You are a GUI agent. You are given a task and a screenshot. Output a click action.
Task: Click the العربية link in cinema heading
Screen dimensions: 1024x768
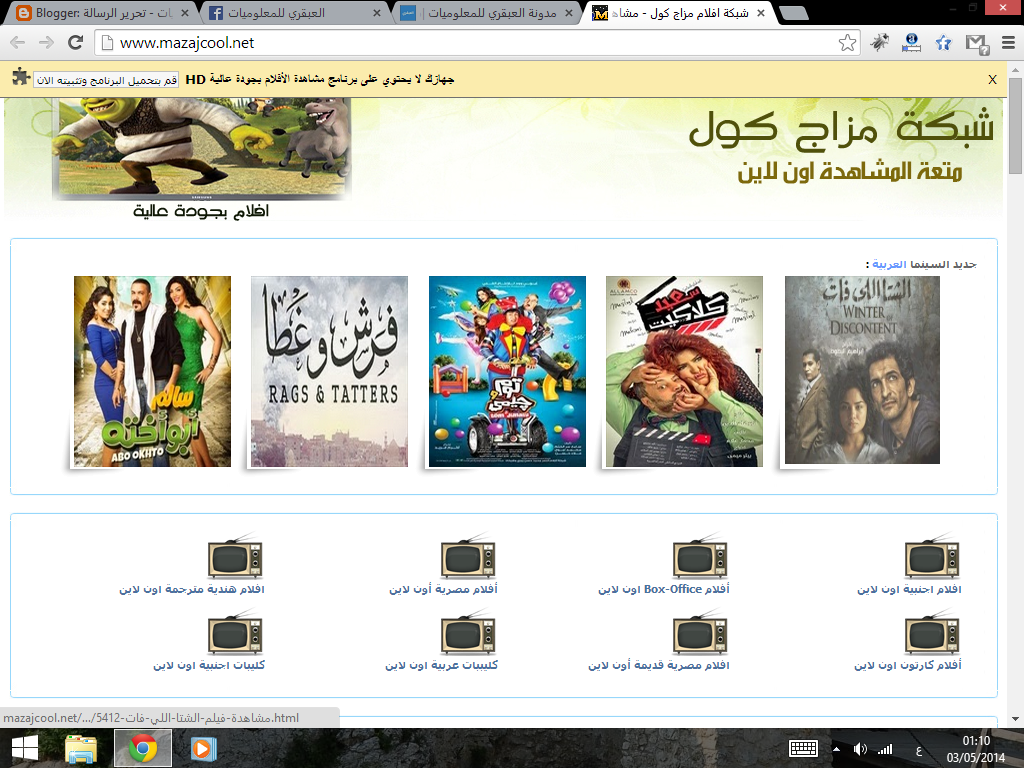pyautogui.click(x=889, y=264)
